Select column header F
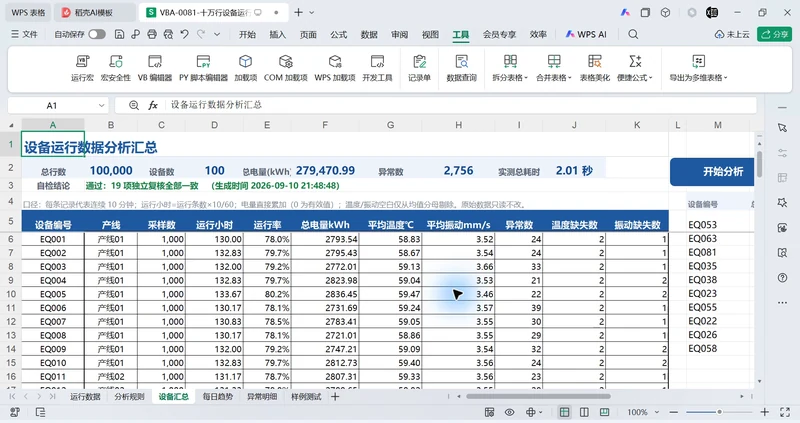The image size is (800, 423). [324, 125]
